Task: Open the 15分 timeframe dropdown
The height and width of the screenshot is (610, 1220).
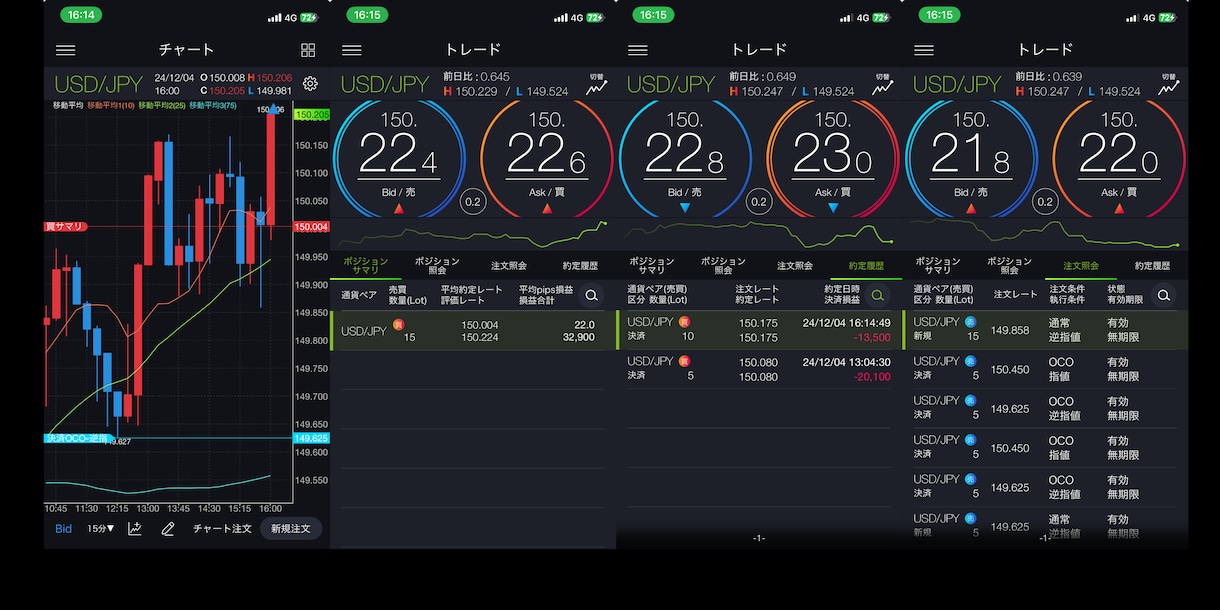Action: click(x=100, y=529)
